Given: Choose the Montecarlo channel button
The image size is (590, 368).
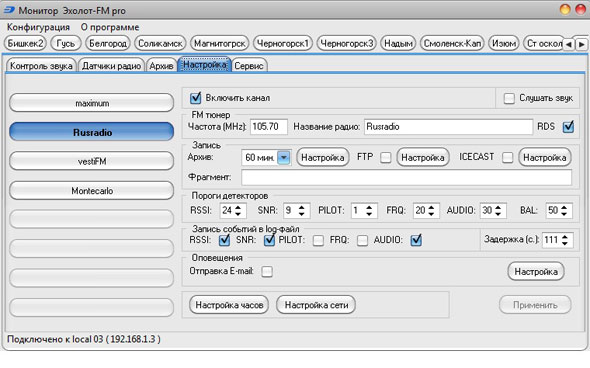Looking at the screenshot, I should point(92,190).
